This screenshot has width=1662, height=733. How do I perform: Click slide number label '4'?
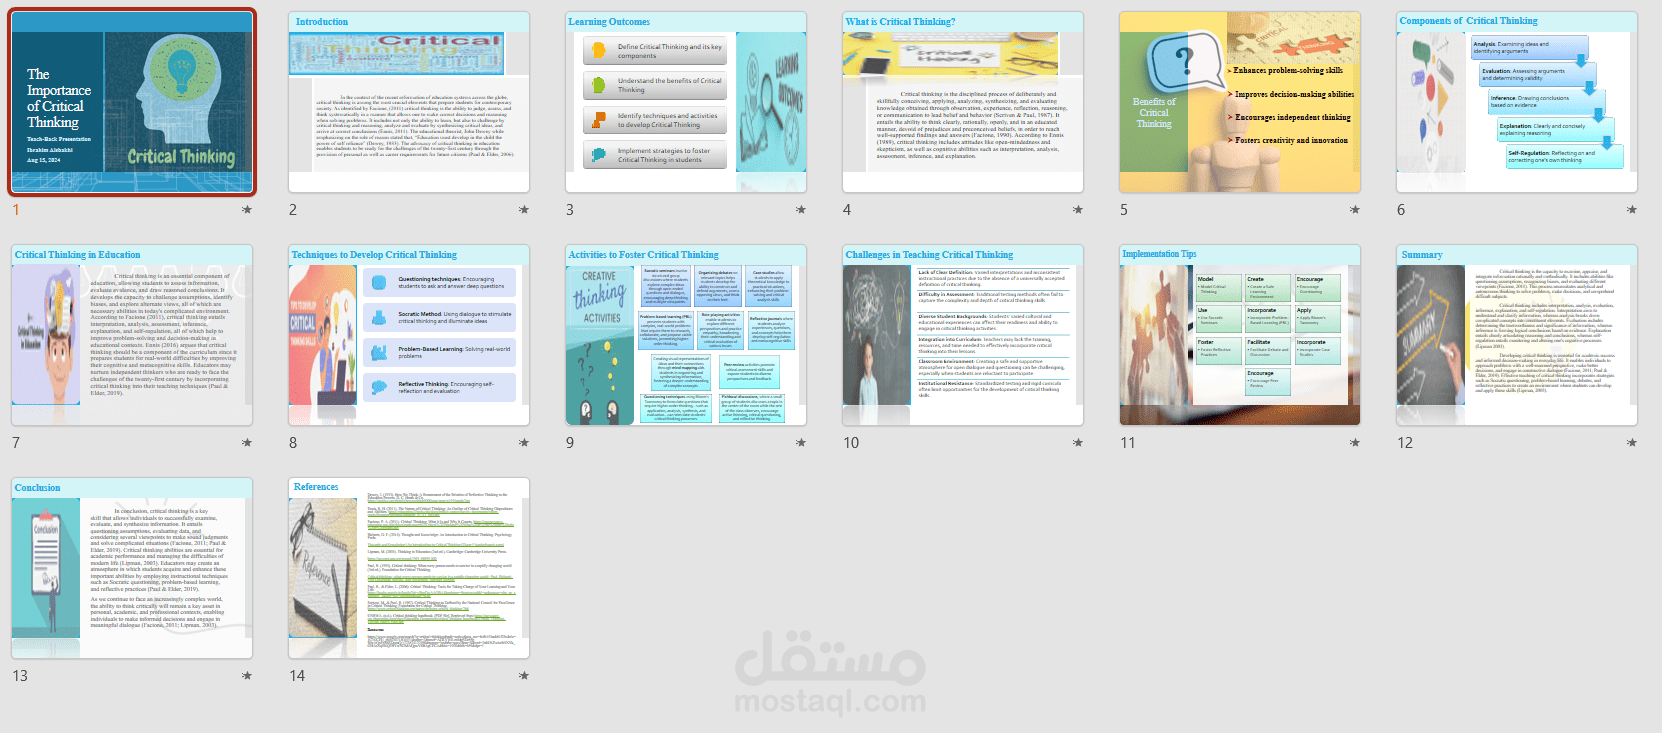point(847,210)
